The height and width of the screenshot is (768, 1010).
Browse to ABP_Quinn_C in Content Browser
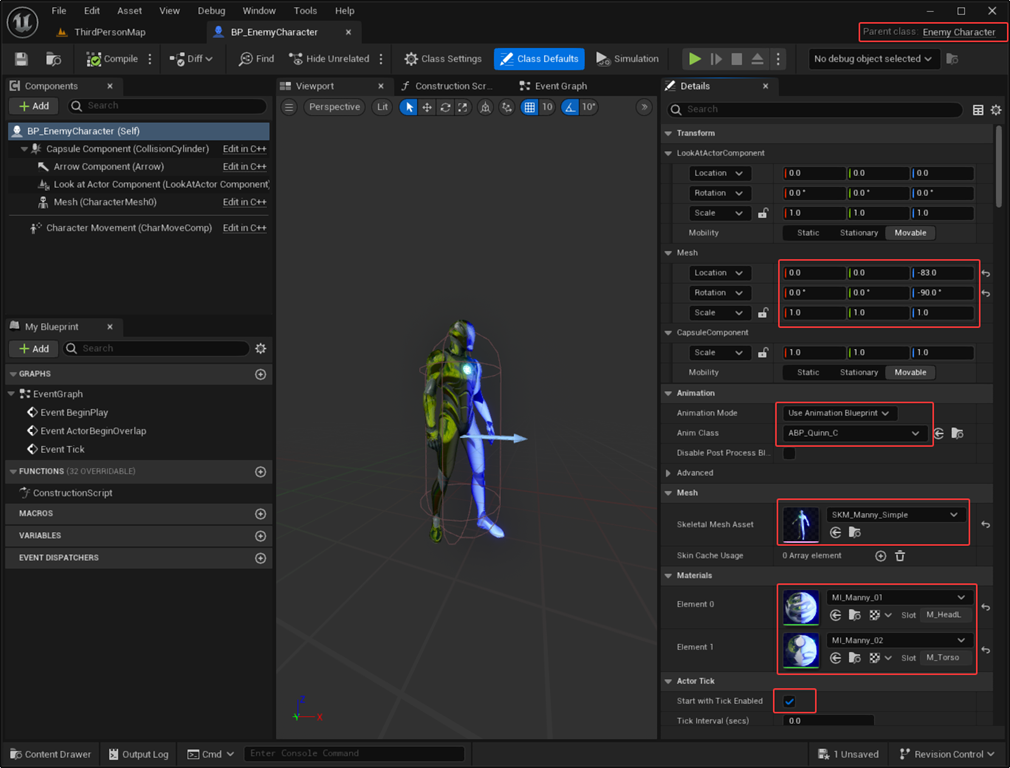coord(957,433)
